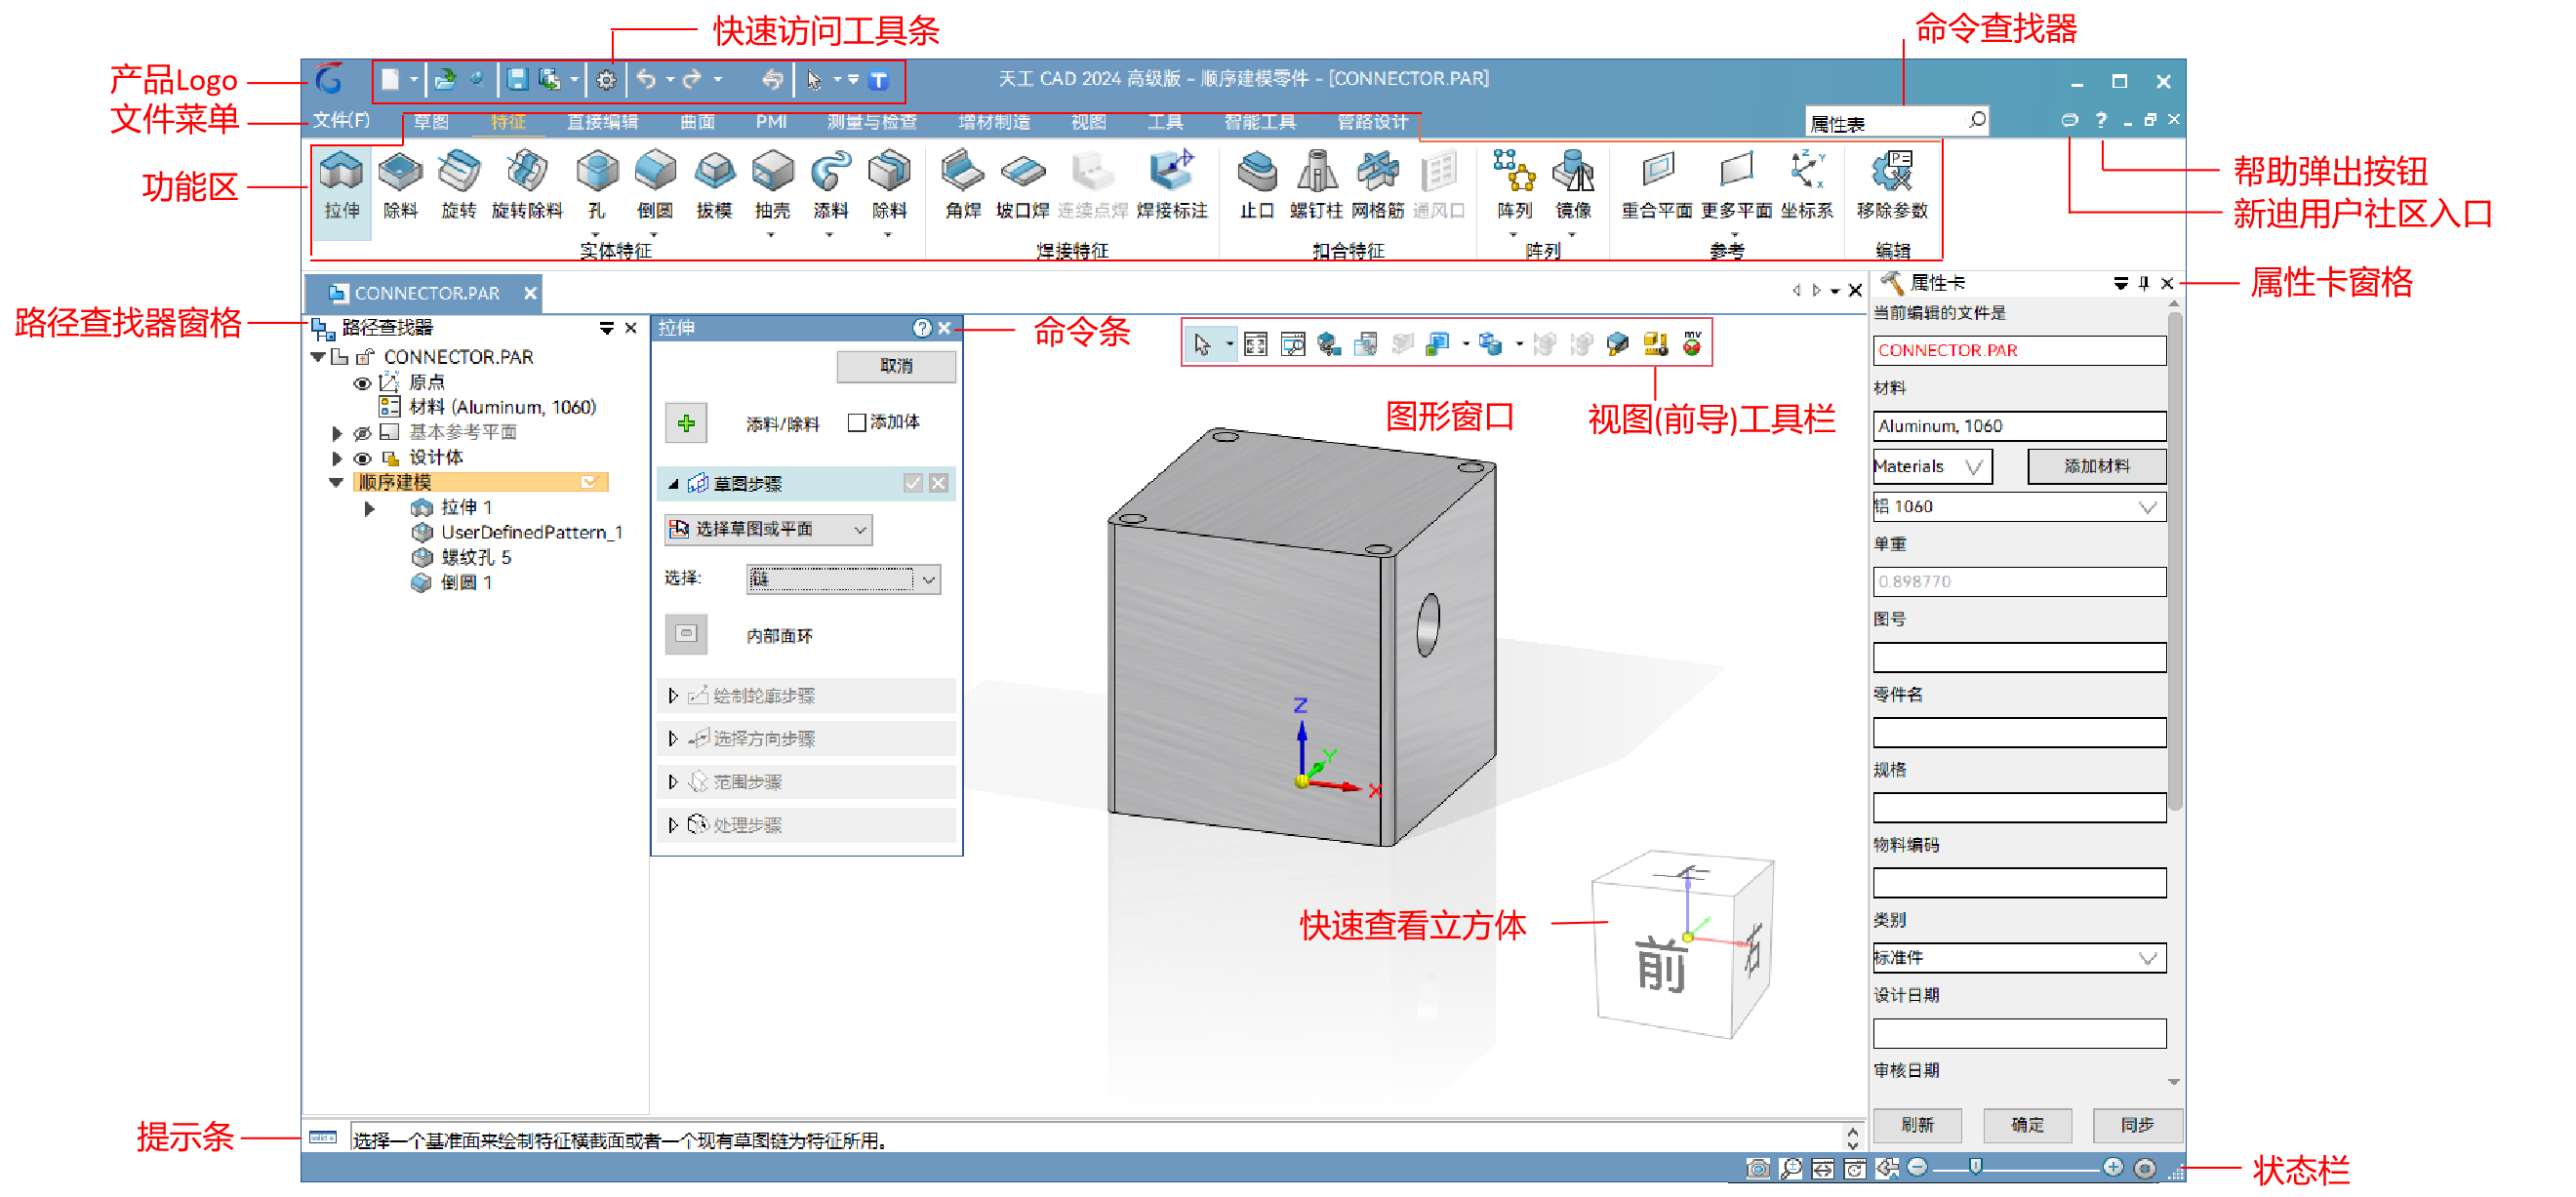Pick the 网格筋 web network tool
2576x1197 pixels.
pyautogui.click(x=1378, y=187)
